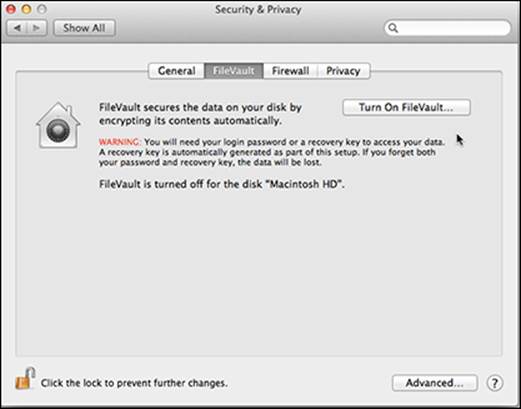The height and width of the screenshot is (409, 521).
Task: Close the Security & Privacy window
Action: click(x=11, y=9)
